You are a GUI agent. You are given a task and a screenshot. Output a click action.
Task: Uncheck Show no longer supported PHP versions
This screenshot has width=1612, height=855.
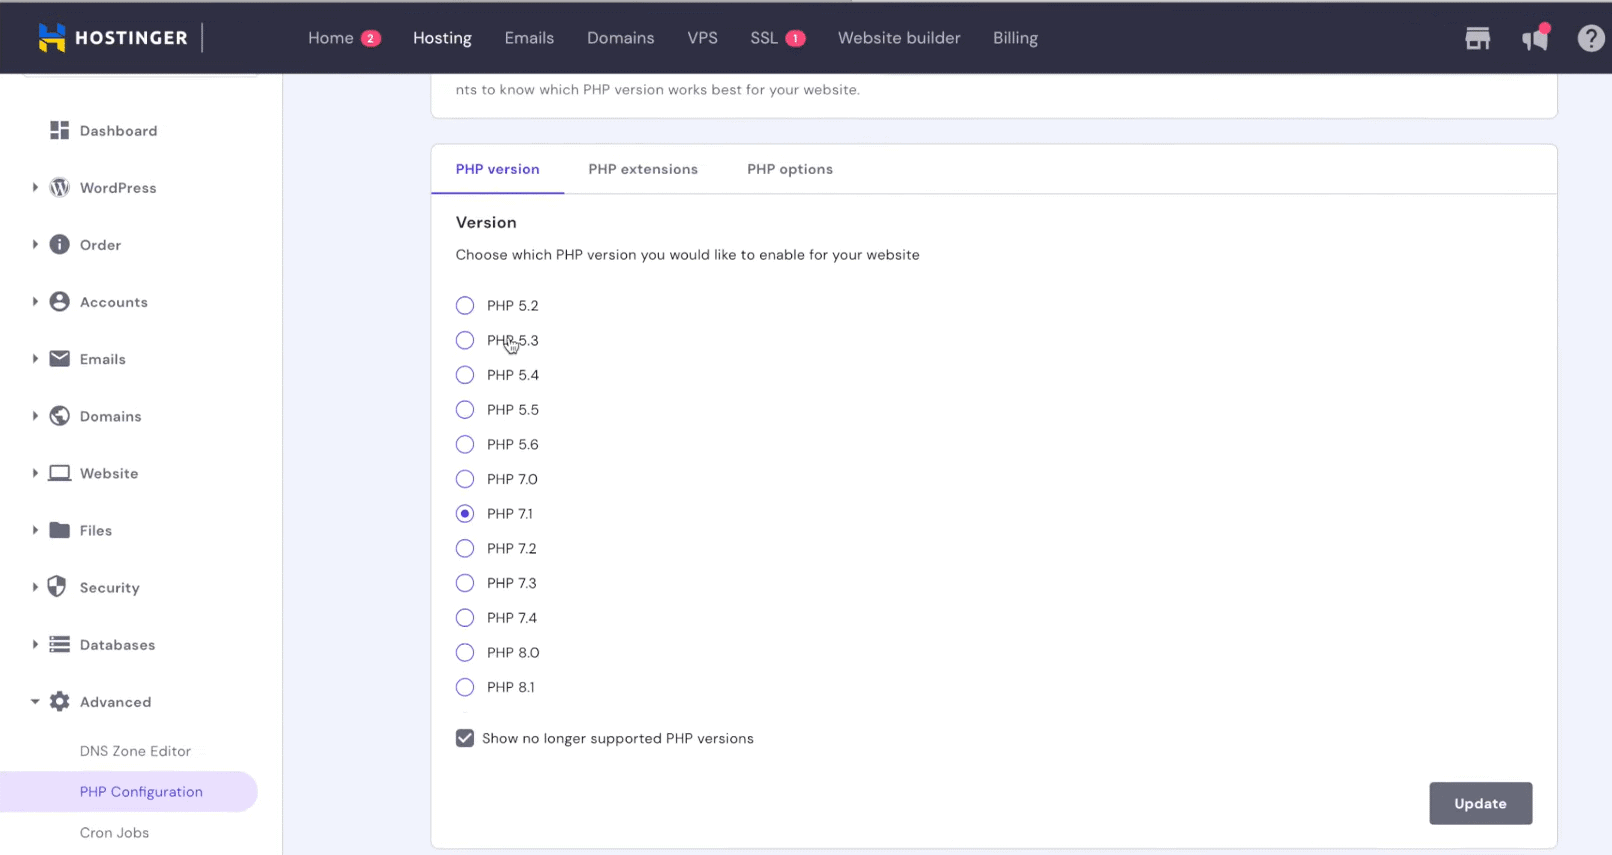[x=465, y=739]
